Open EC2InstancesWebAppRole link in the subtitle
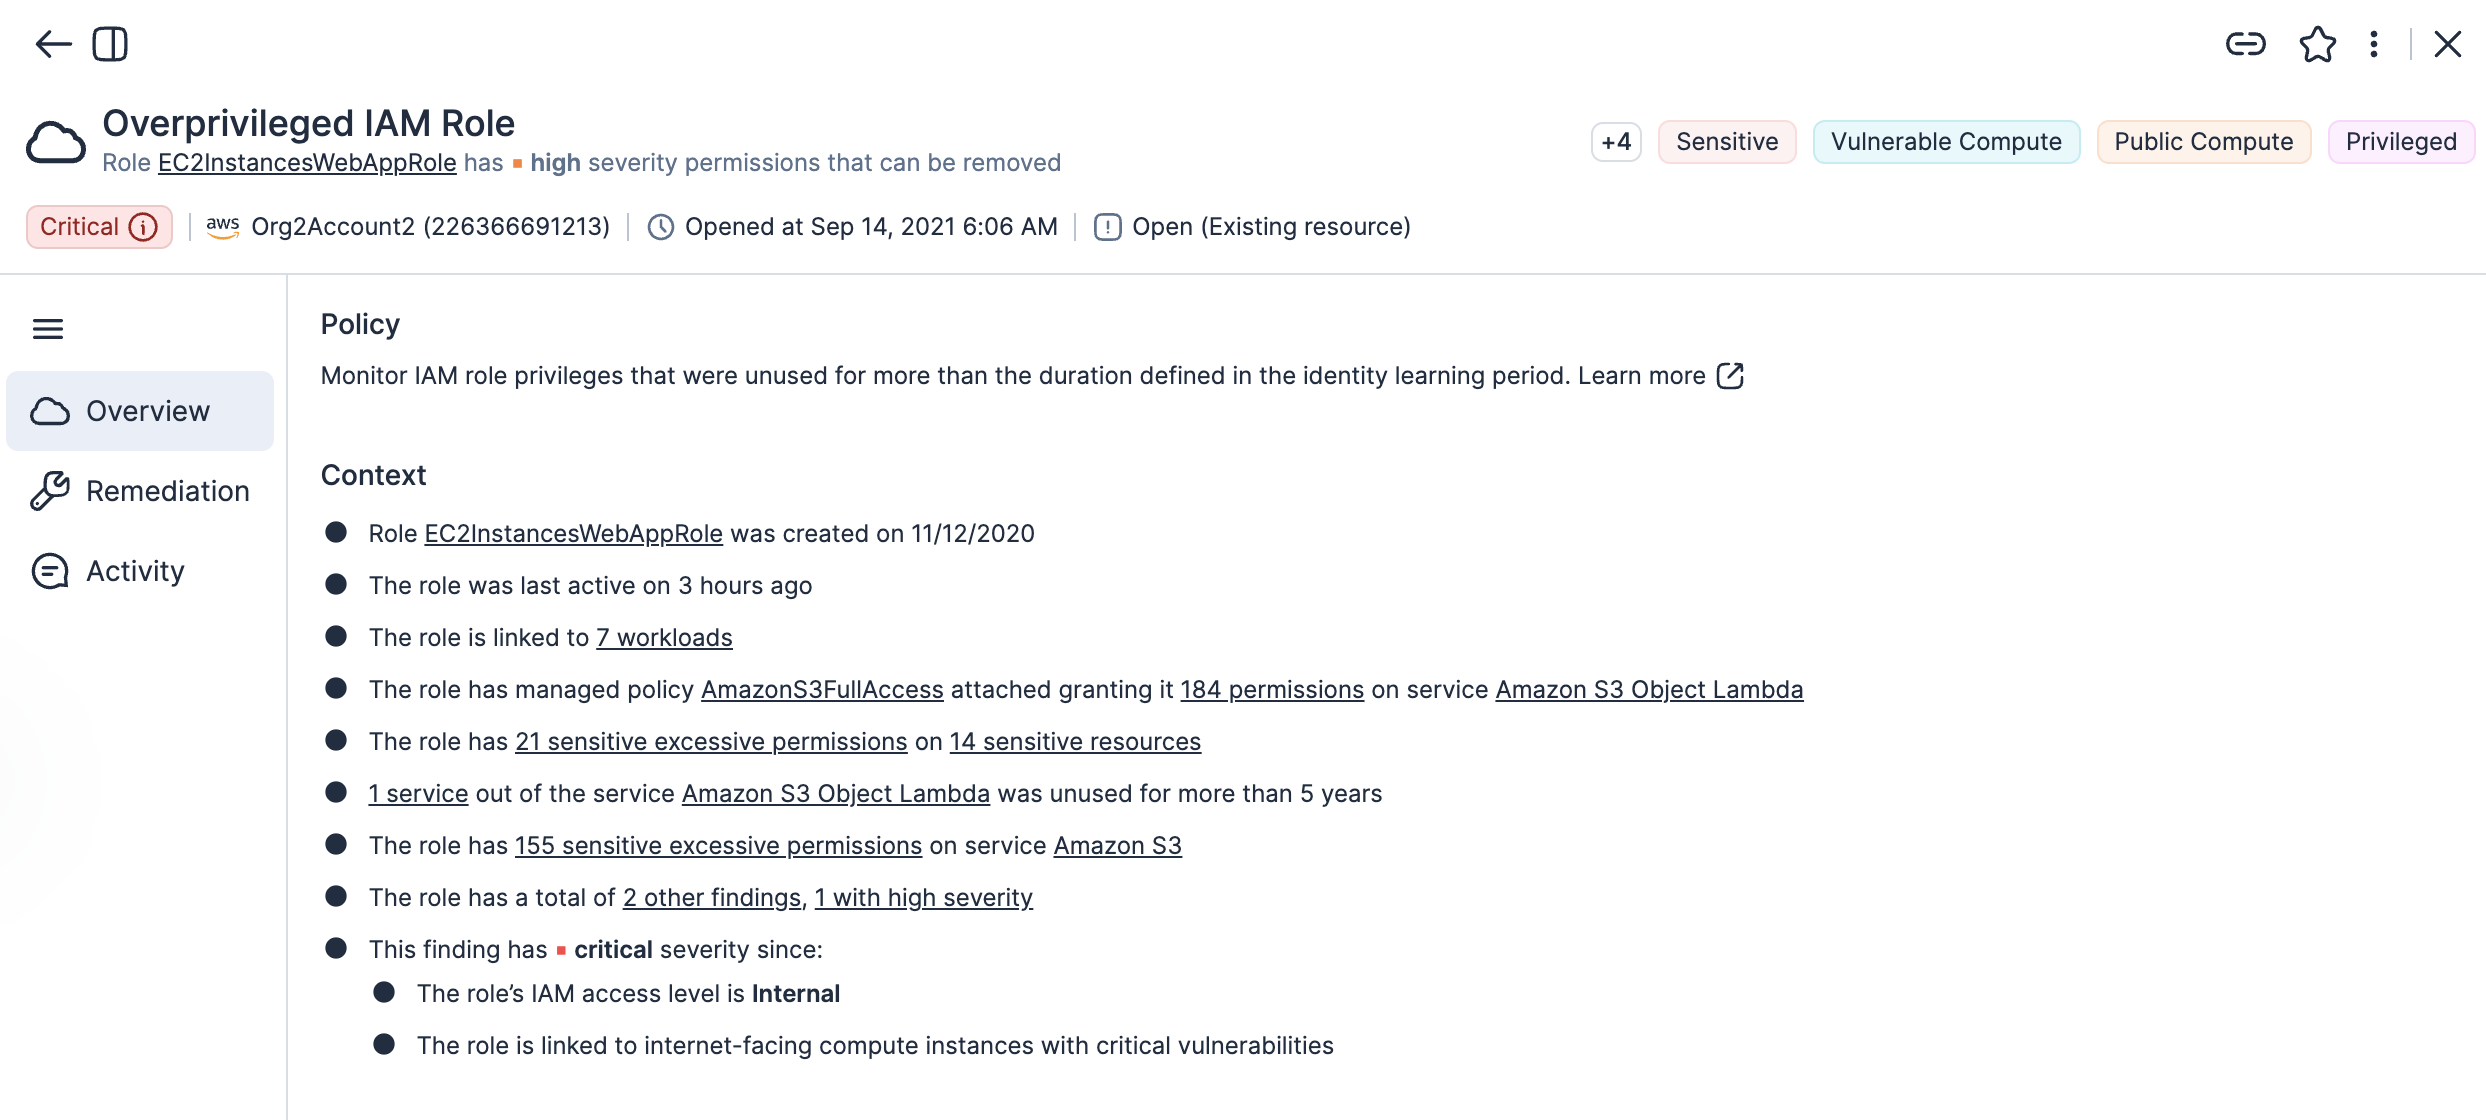This screenshot has height=1120, width=2486. pos(307,163)
